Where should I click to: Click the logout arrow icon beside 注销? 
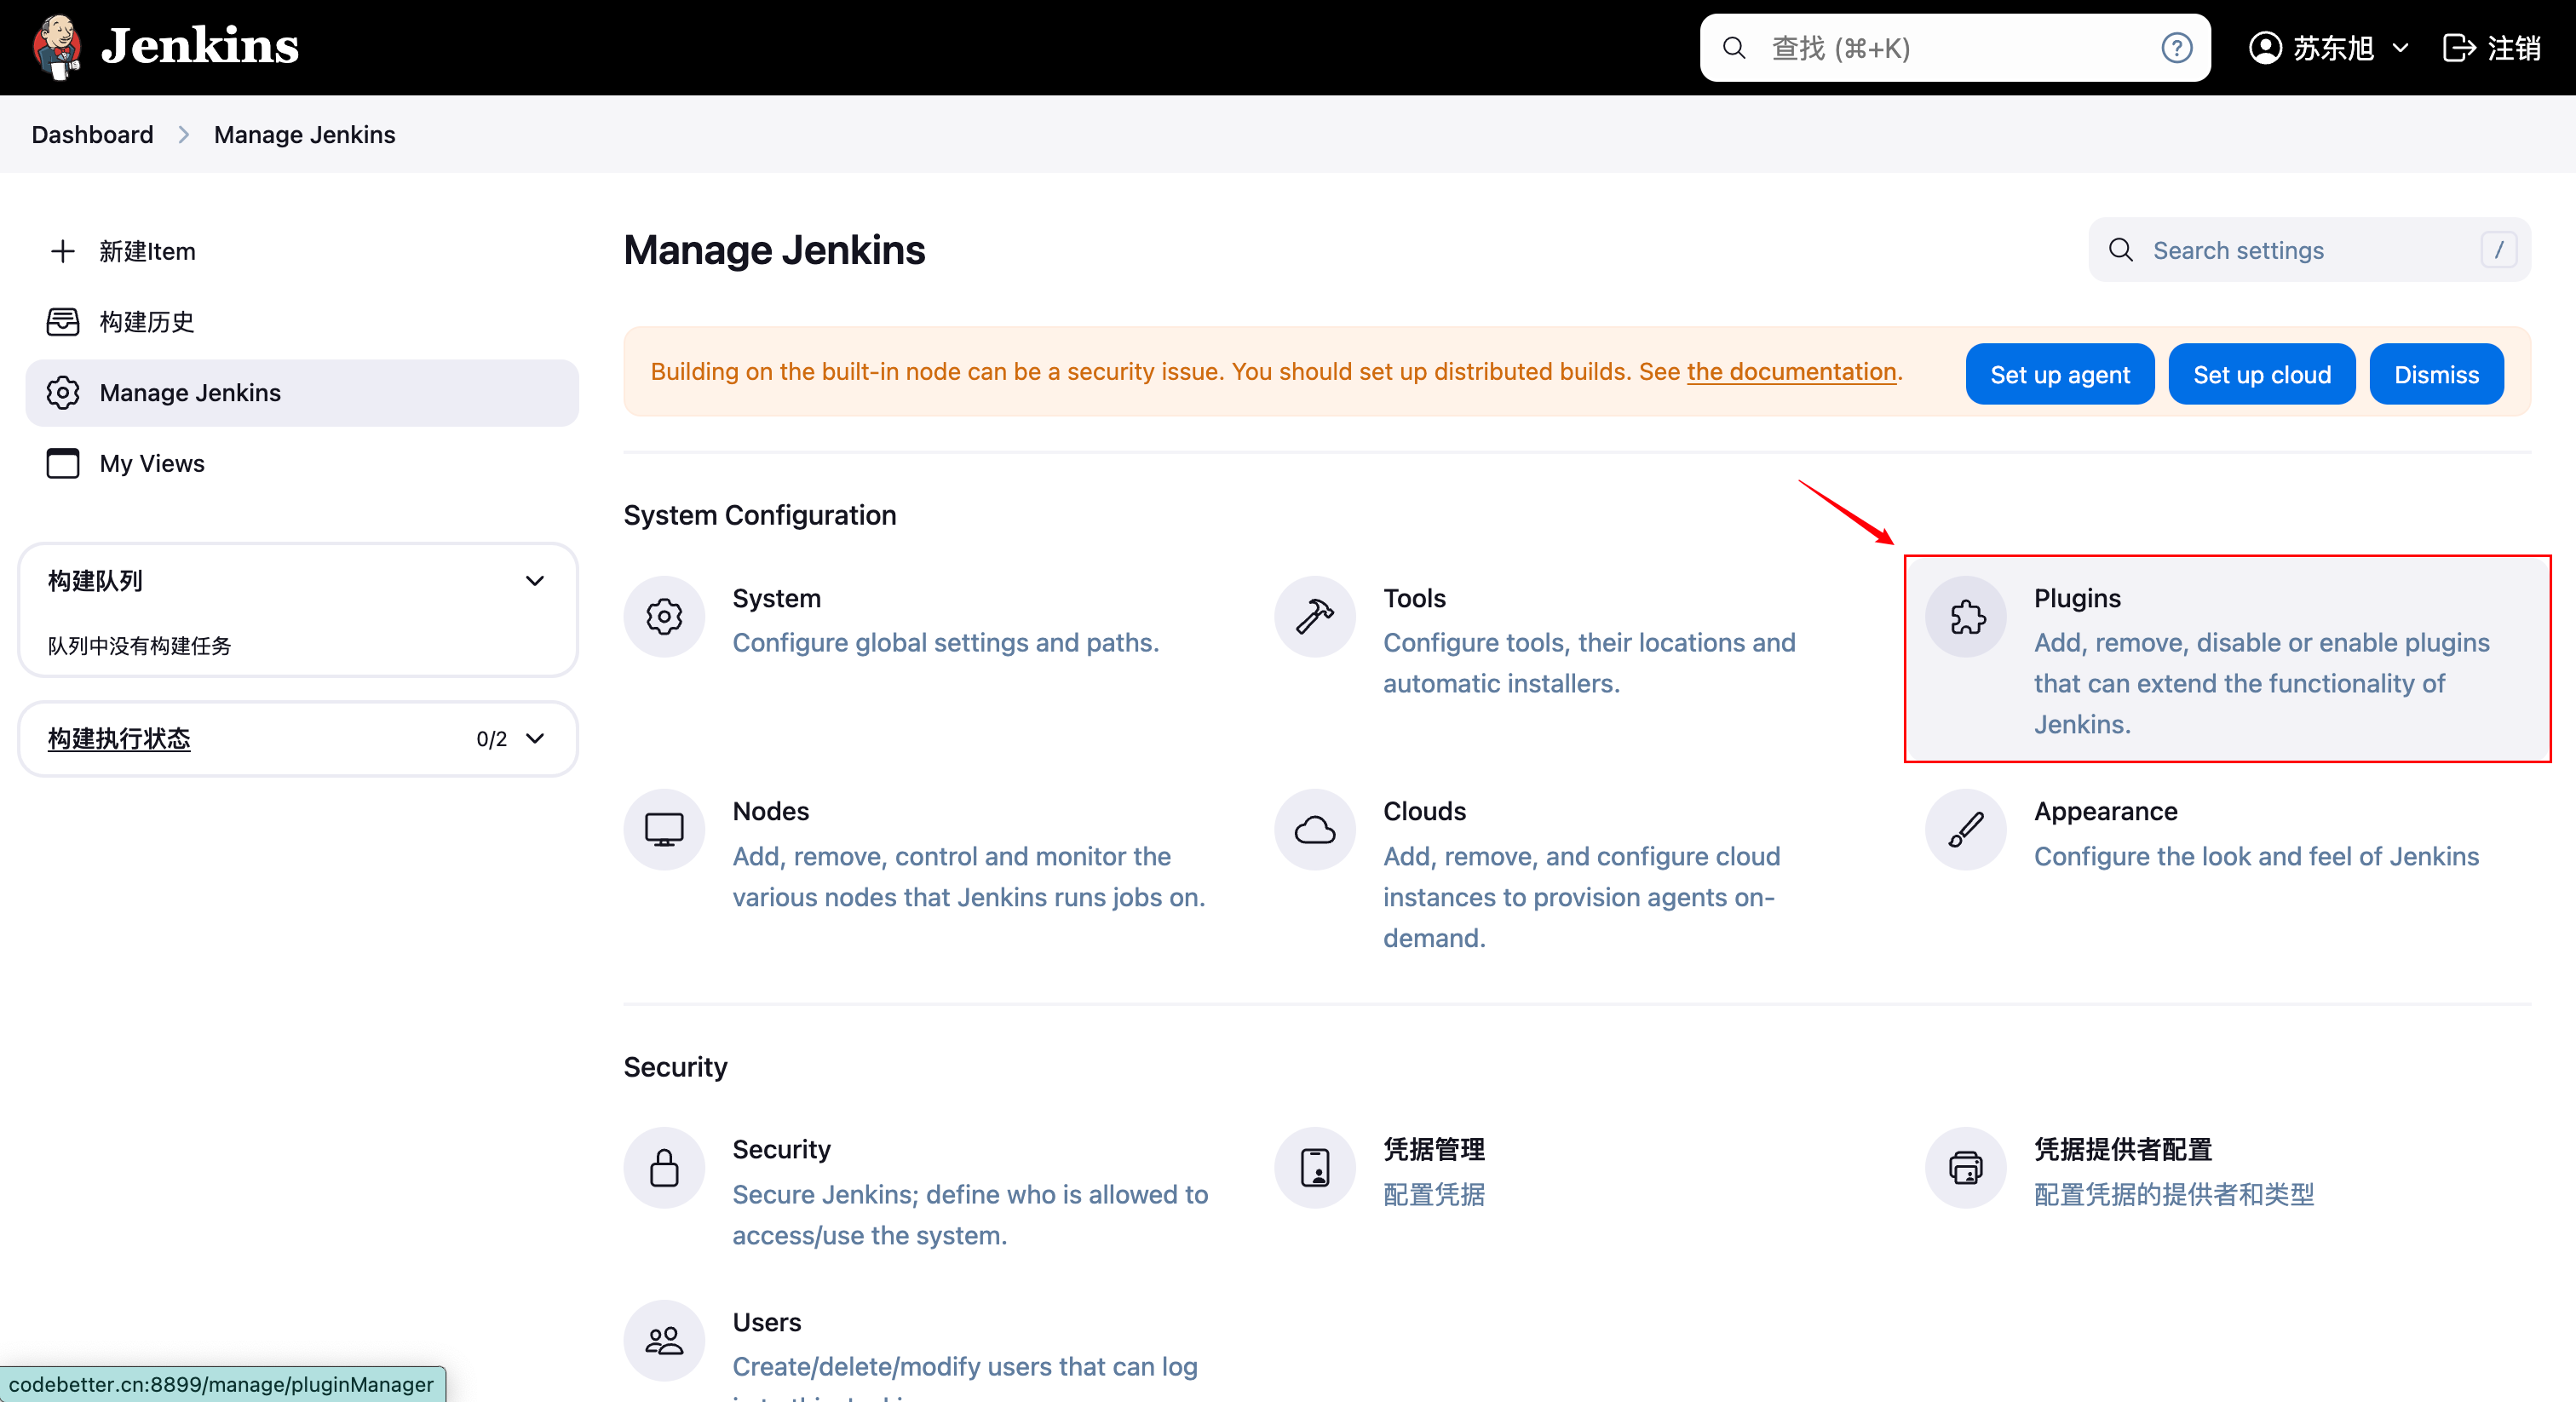tap(2458, 48)
